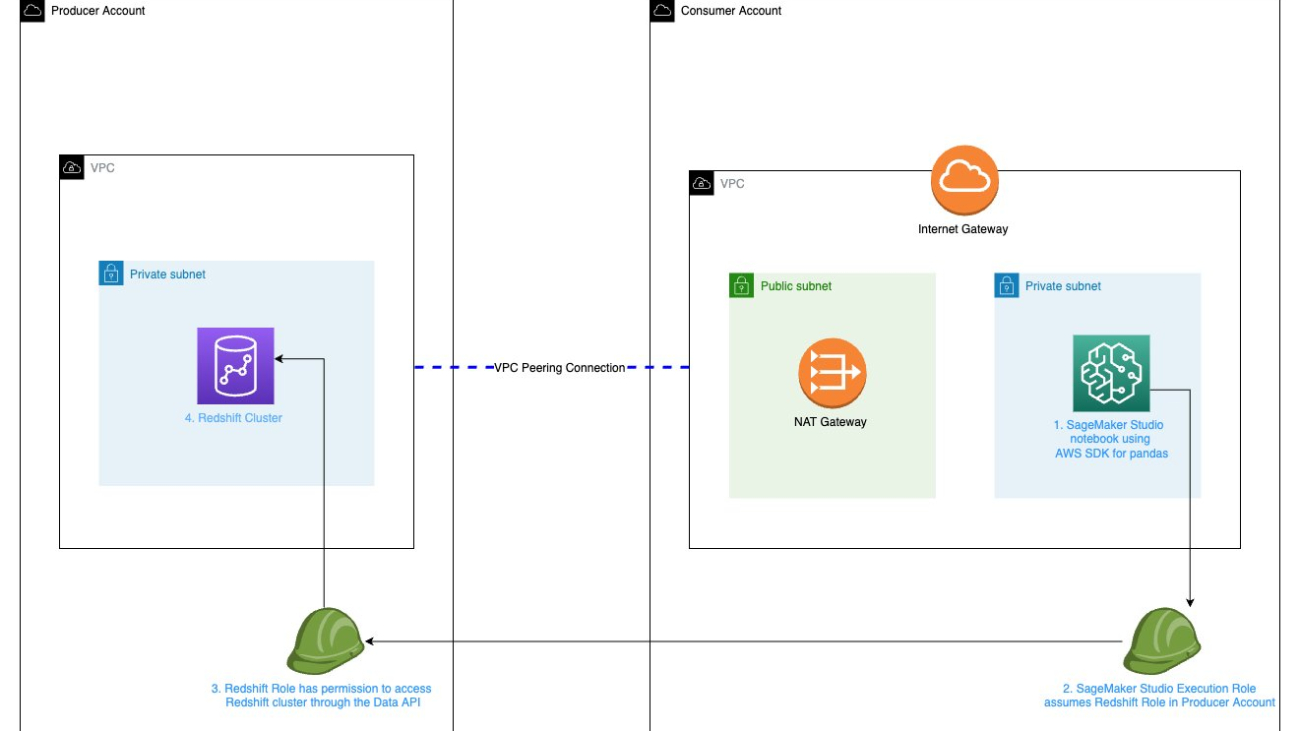Click "Private subnet" label in Producer VPC

168,274
